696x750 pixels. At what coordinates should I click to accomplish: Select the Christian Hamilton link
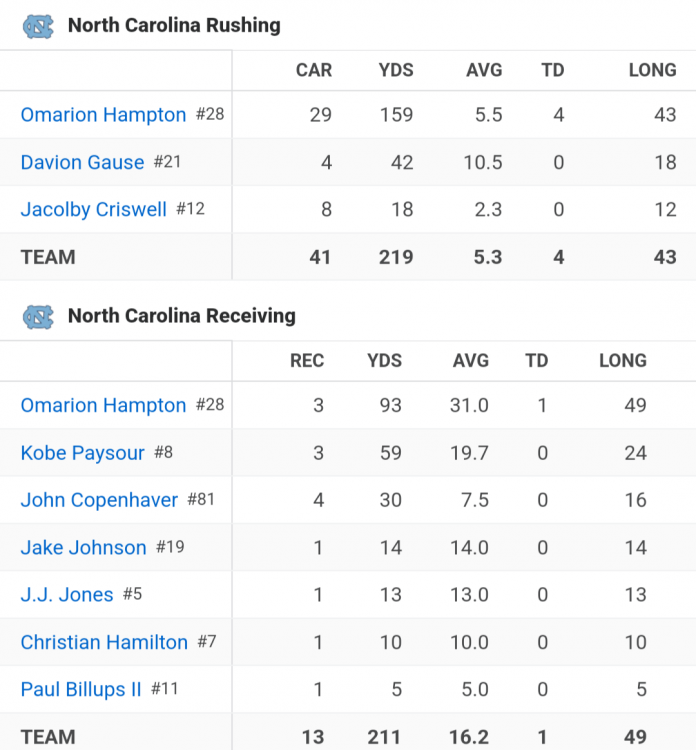[104, 642]
